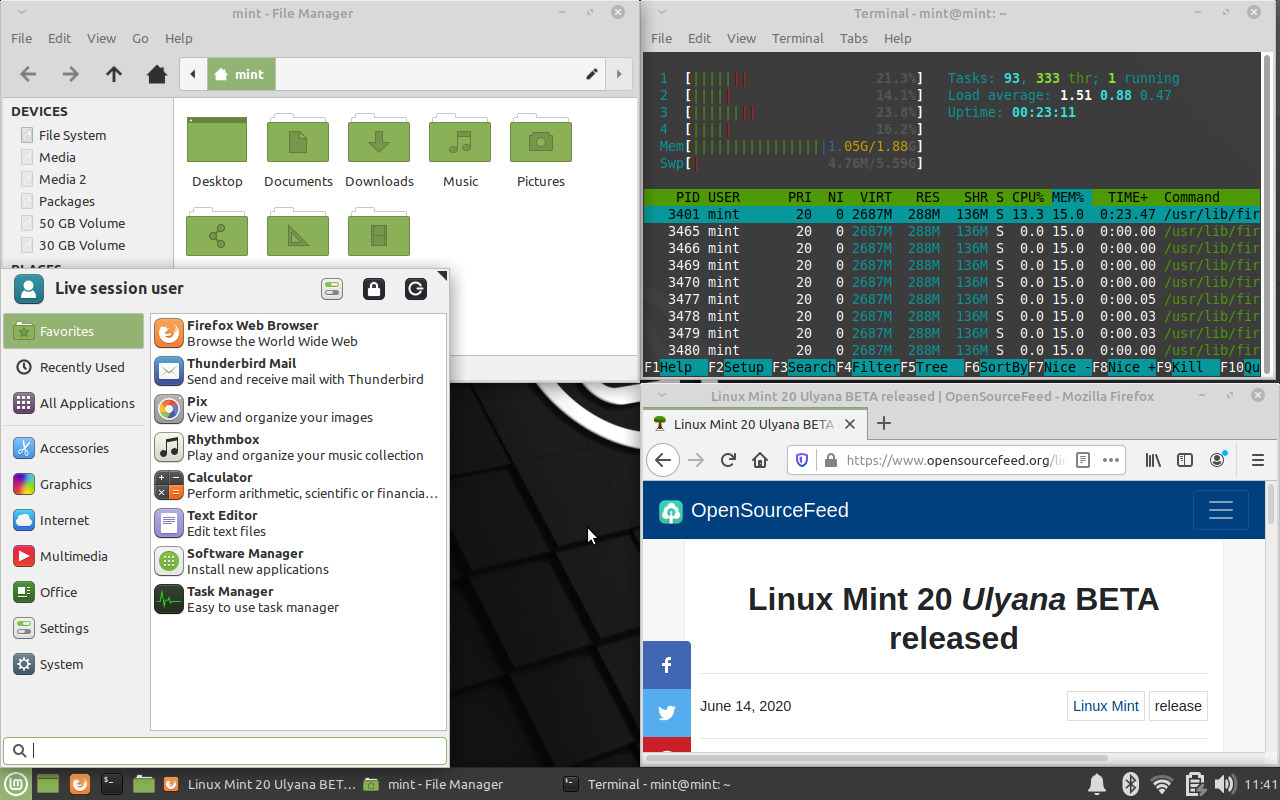Click path bar right scroll arrow
The width and height of the screenshot is (1280, 800).
click(620, 74)
